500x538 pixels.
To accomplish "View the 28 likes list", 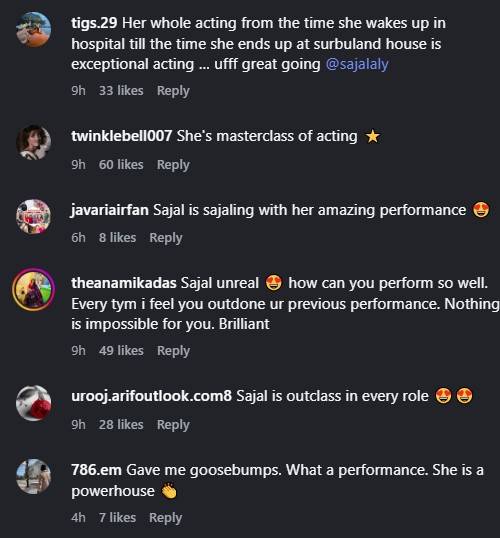I will [x=121, y=424].
